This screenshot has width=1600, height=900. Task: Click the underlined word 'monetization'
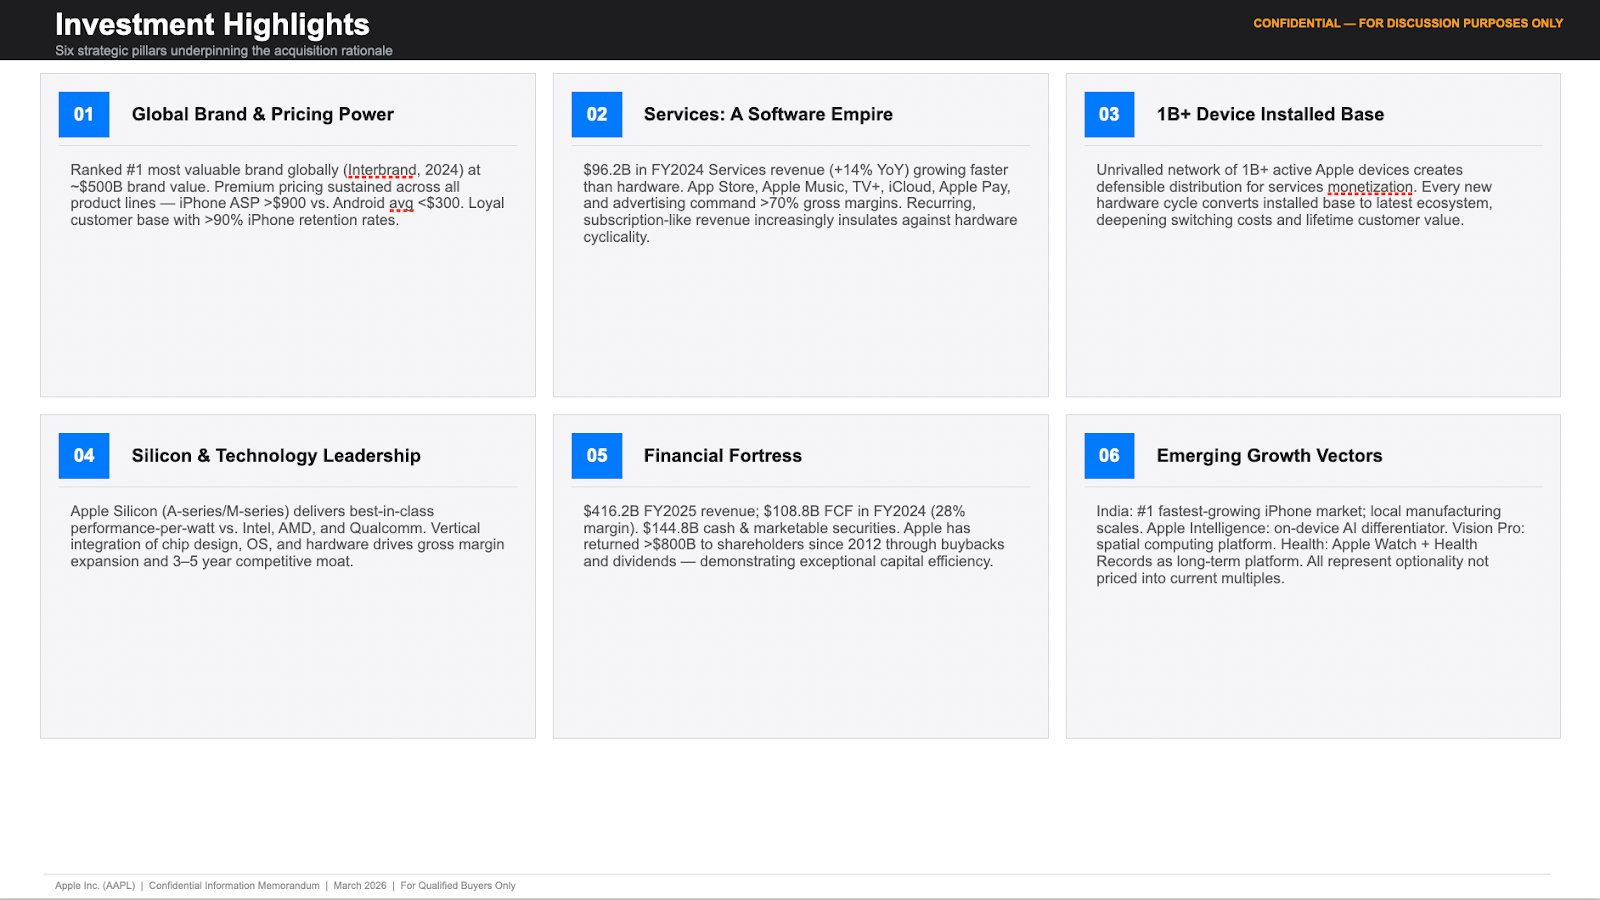click(1369, 187)
